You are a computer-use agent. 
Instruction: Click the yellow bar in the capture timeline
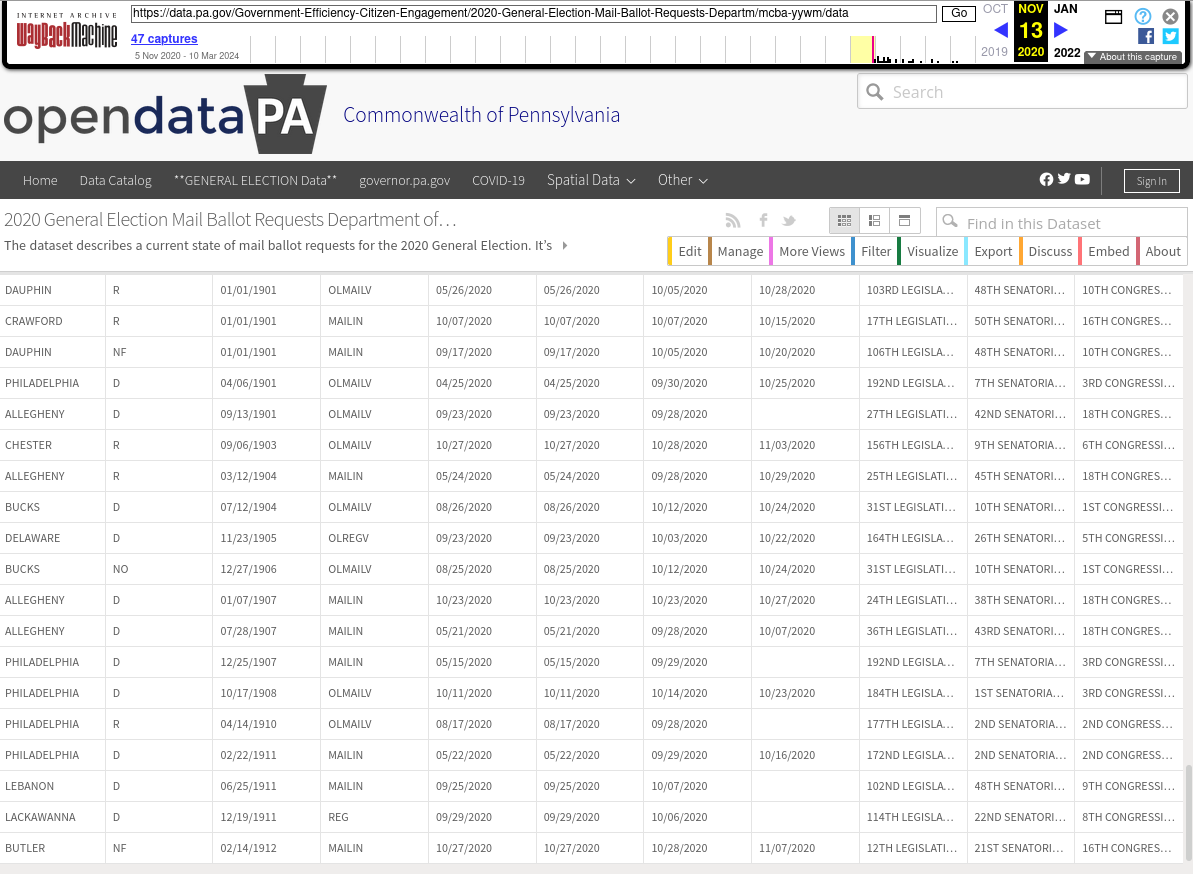[862, 48]
